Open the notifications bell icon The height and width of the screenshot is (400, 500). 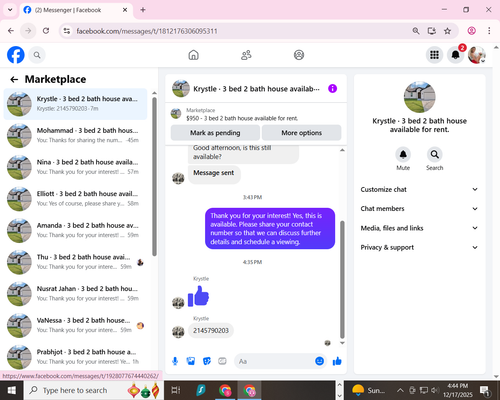tap(455, 55)
